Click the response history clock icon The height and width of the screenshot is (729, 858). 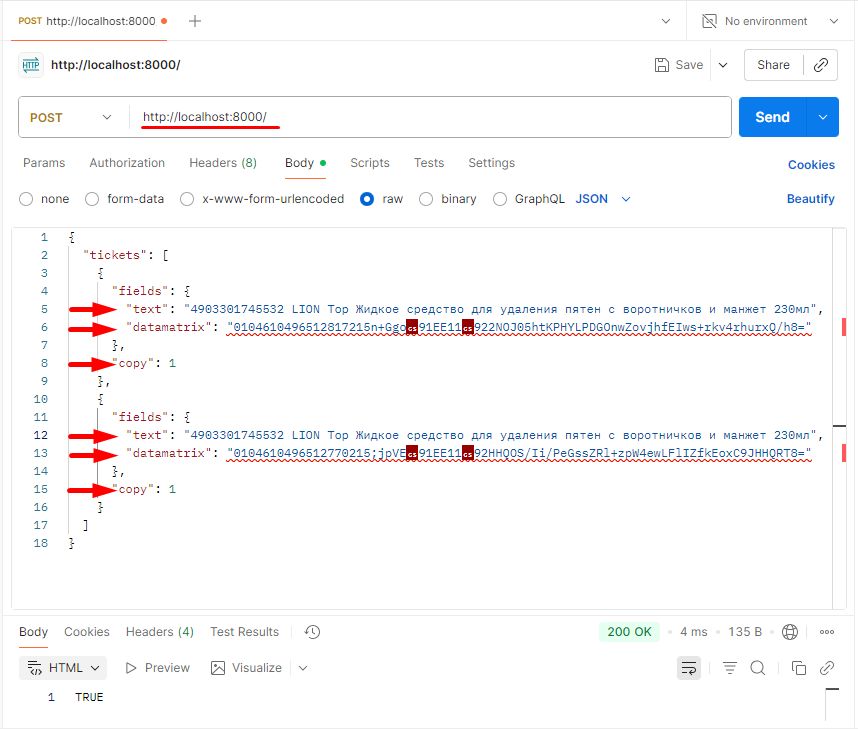312,632
